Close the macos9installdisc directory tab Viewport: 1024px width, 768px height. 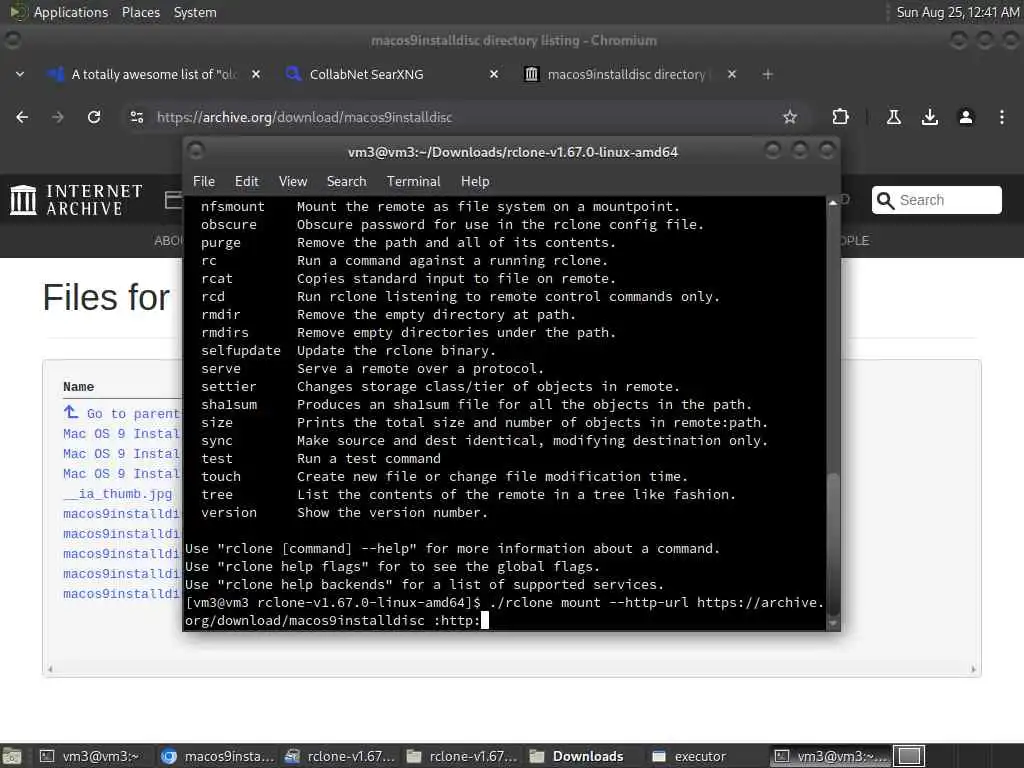point(731,74)
